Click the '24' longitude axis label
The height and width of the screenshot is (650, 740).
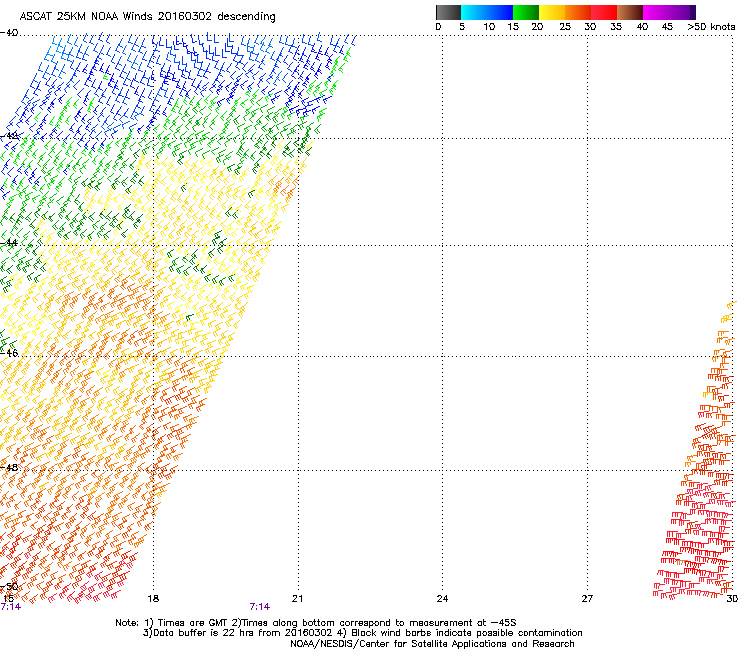tap(442, 599)
